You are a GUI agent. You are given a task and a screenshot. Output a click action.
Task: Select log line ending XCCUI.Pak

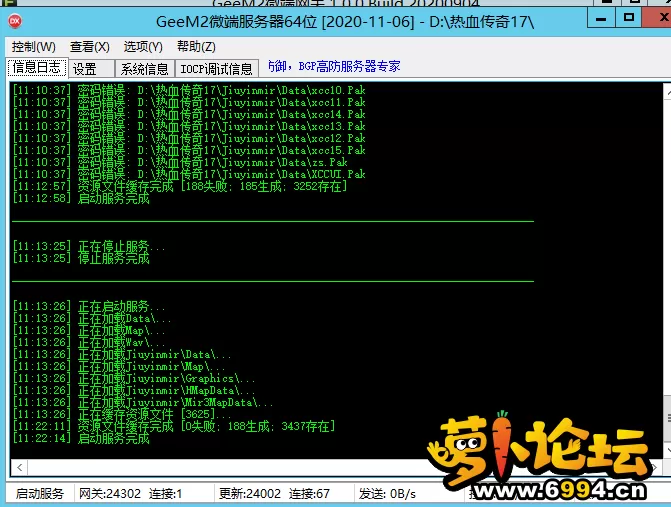[x=189, y=174]
